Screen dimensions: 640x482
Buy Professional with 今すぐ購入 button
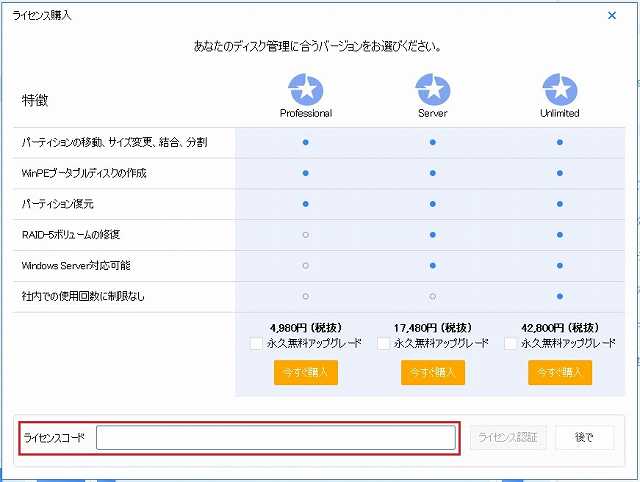click(x=306, y=372)
